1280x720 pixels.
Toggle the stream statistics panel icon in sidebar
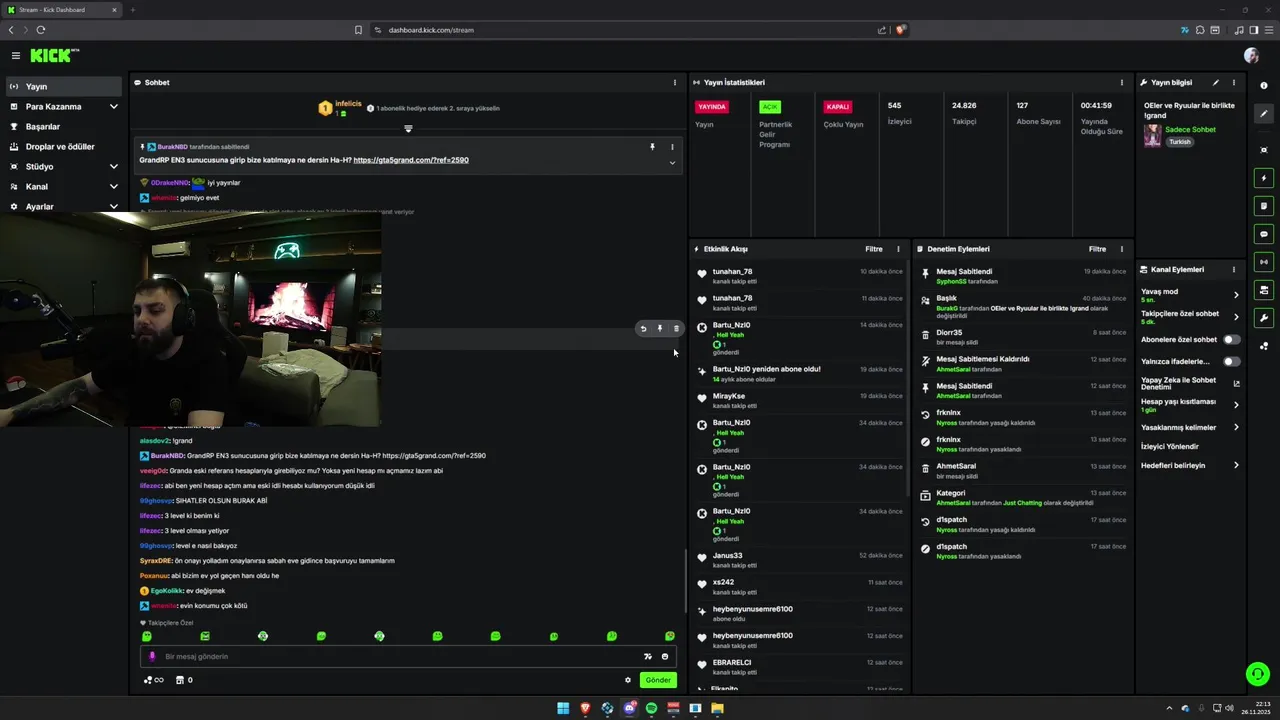point(1264,262)
